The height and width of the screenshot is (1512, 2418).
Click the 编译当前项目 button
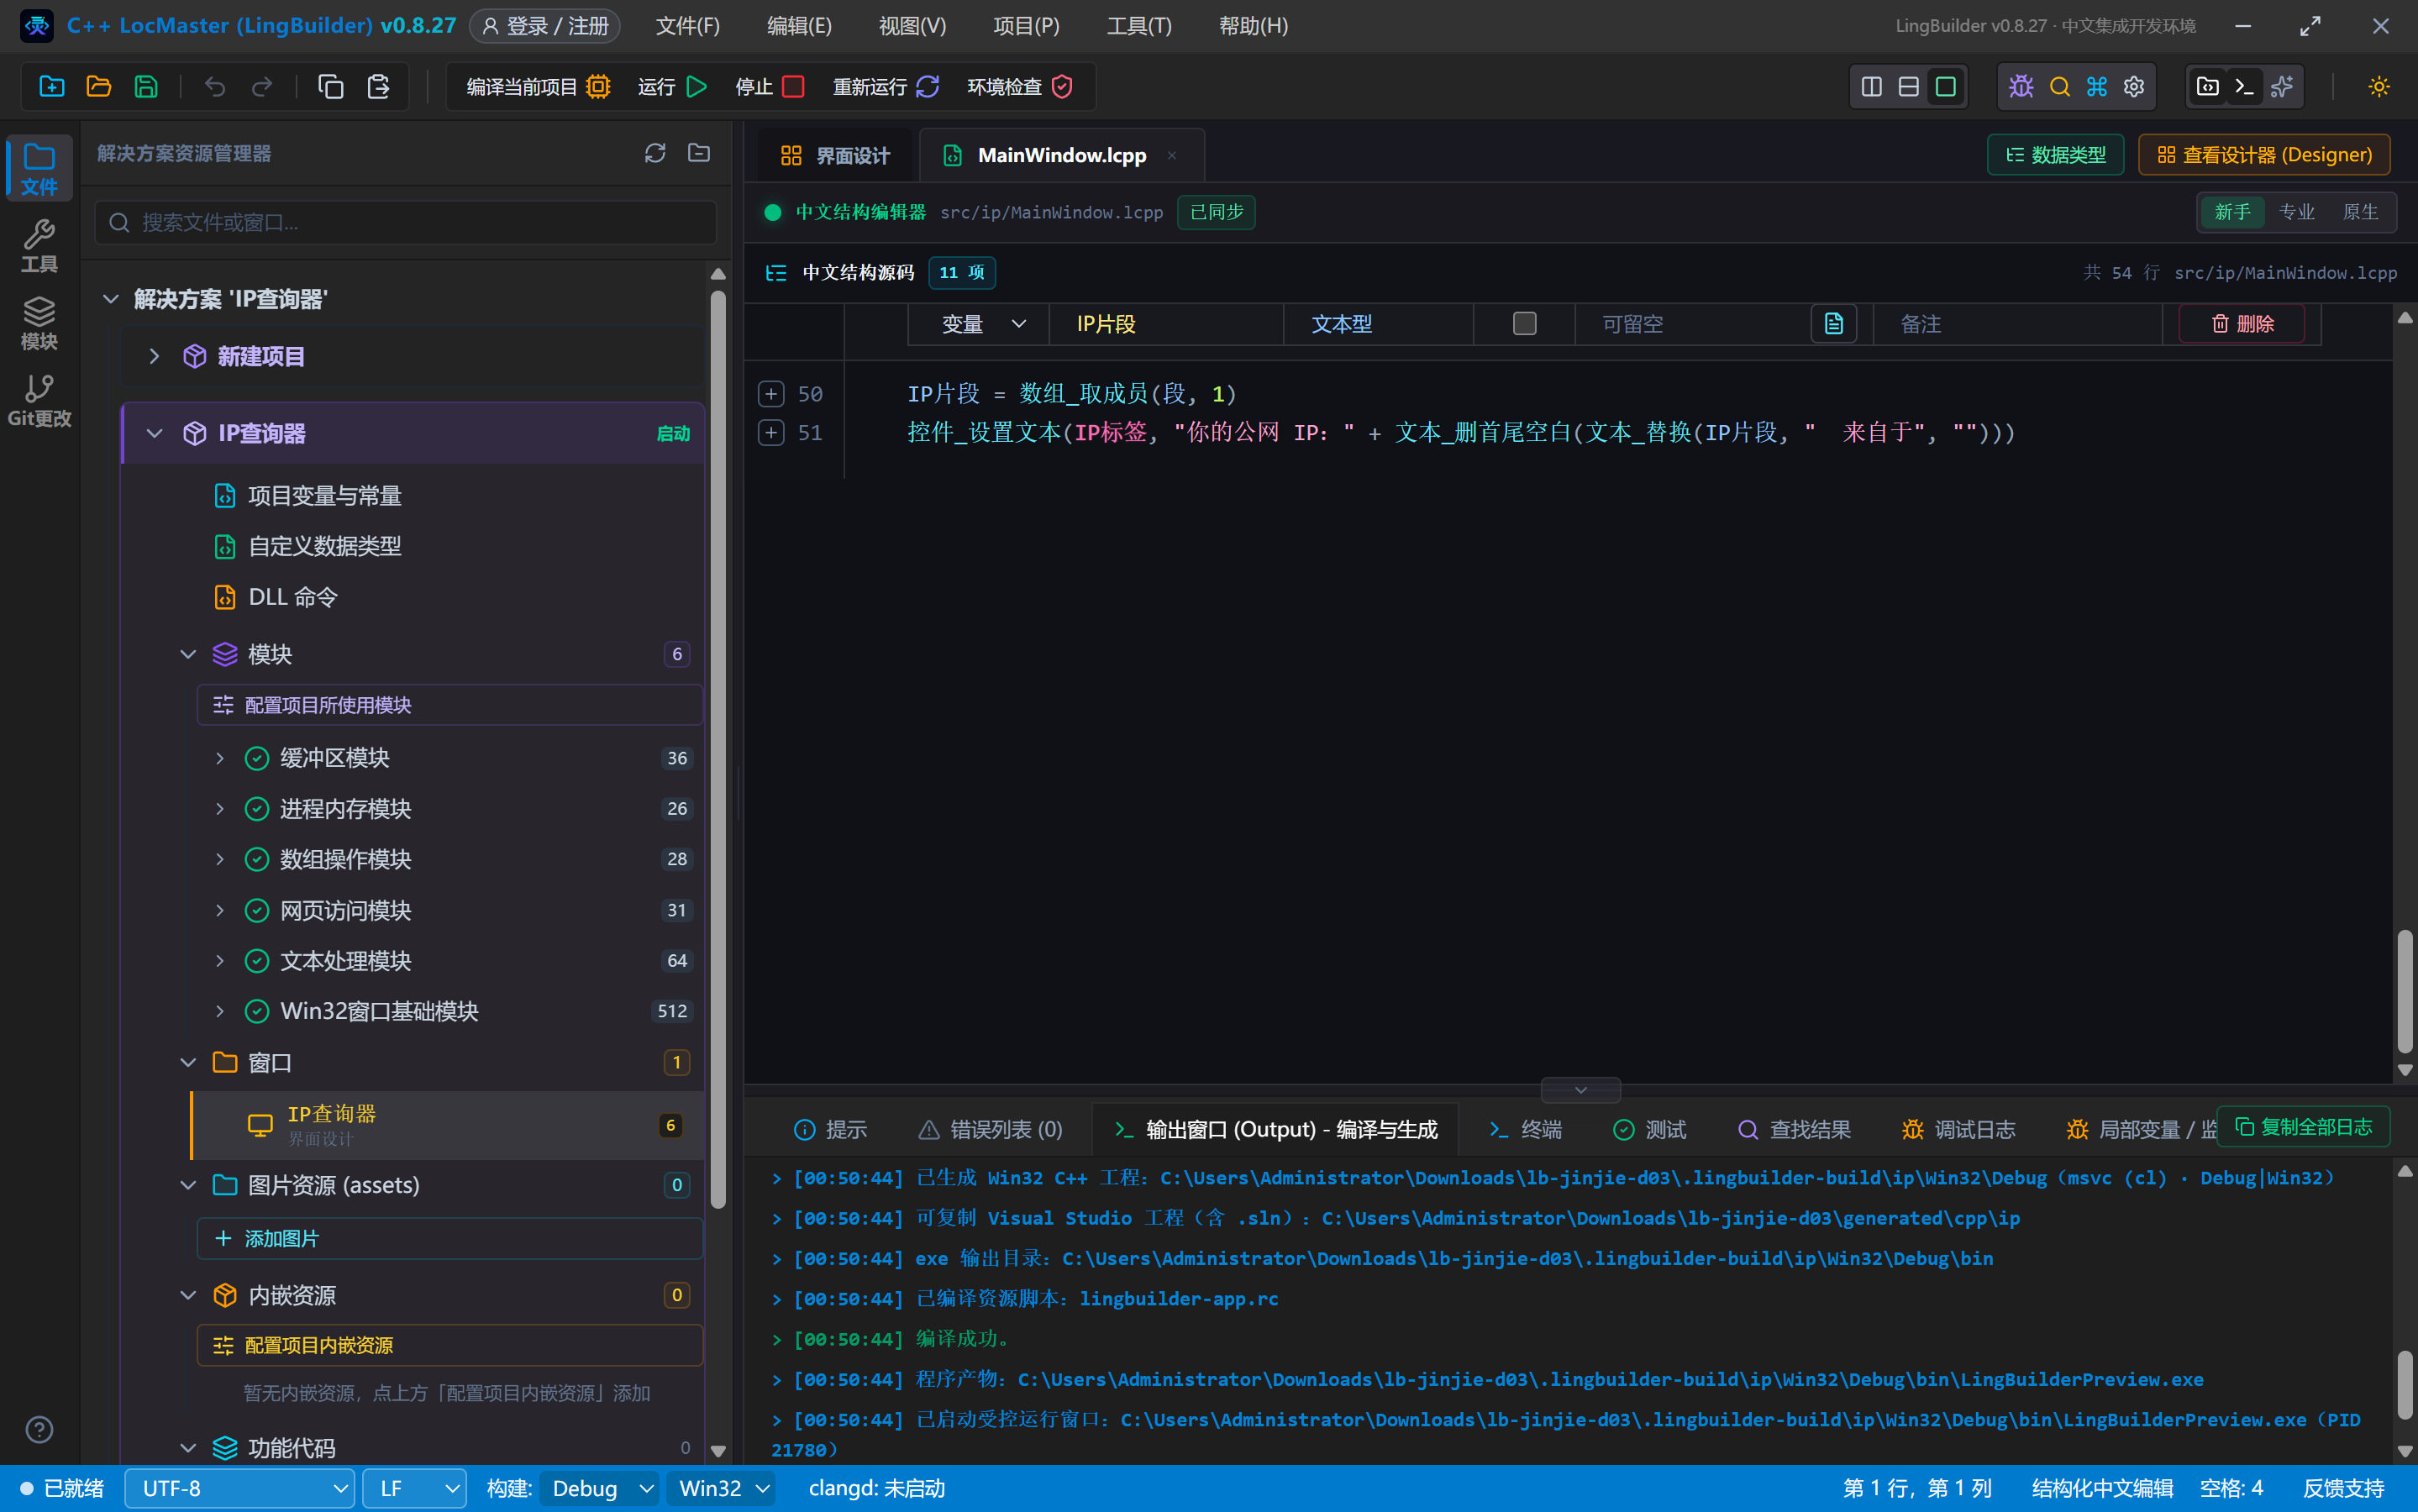pos(538,87)
